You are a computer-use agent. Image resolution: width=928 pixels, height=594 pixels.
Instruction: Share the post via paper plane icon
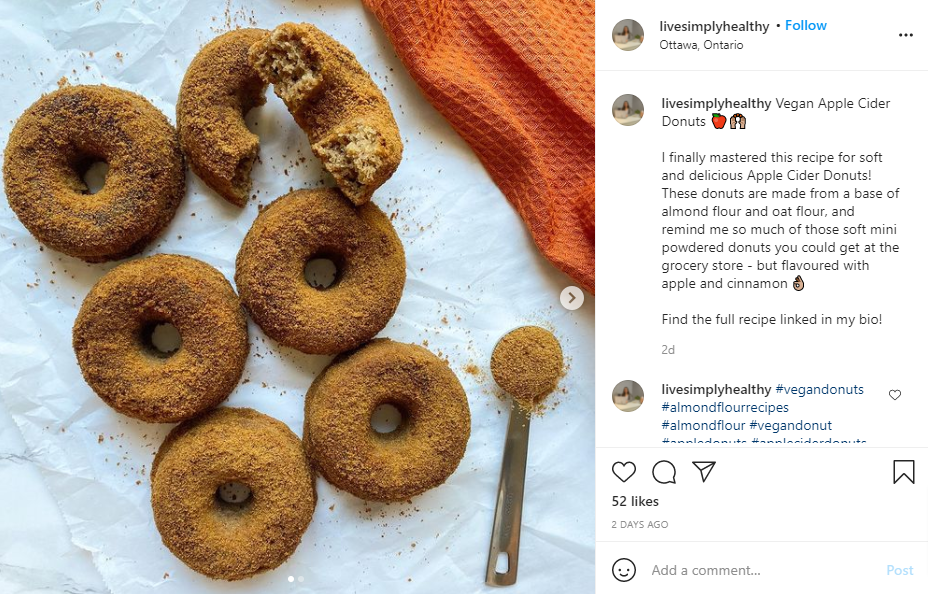[704, 472]
